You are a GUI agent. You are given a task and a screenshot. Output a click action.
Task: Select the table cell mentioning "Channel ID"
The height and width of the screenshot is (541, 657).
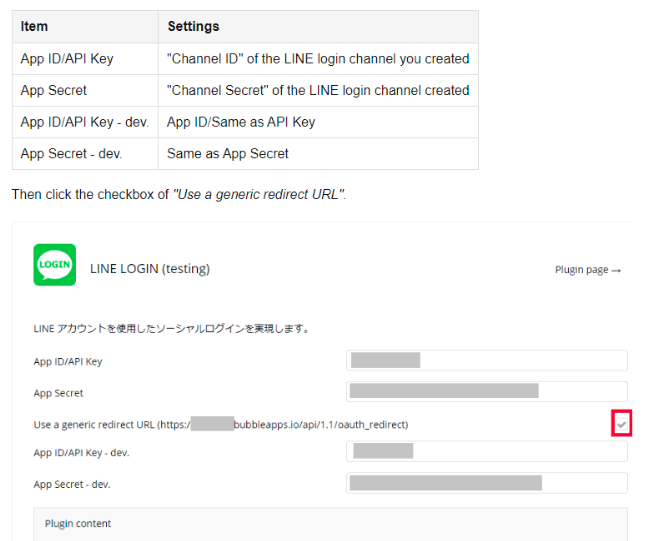pyautogui.click(x=318, y=58)
